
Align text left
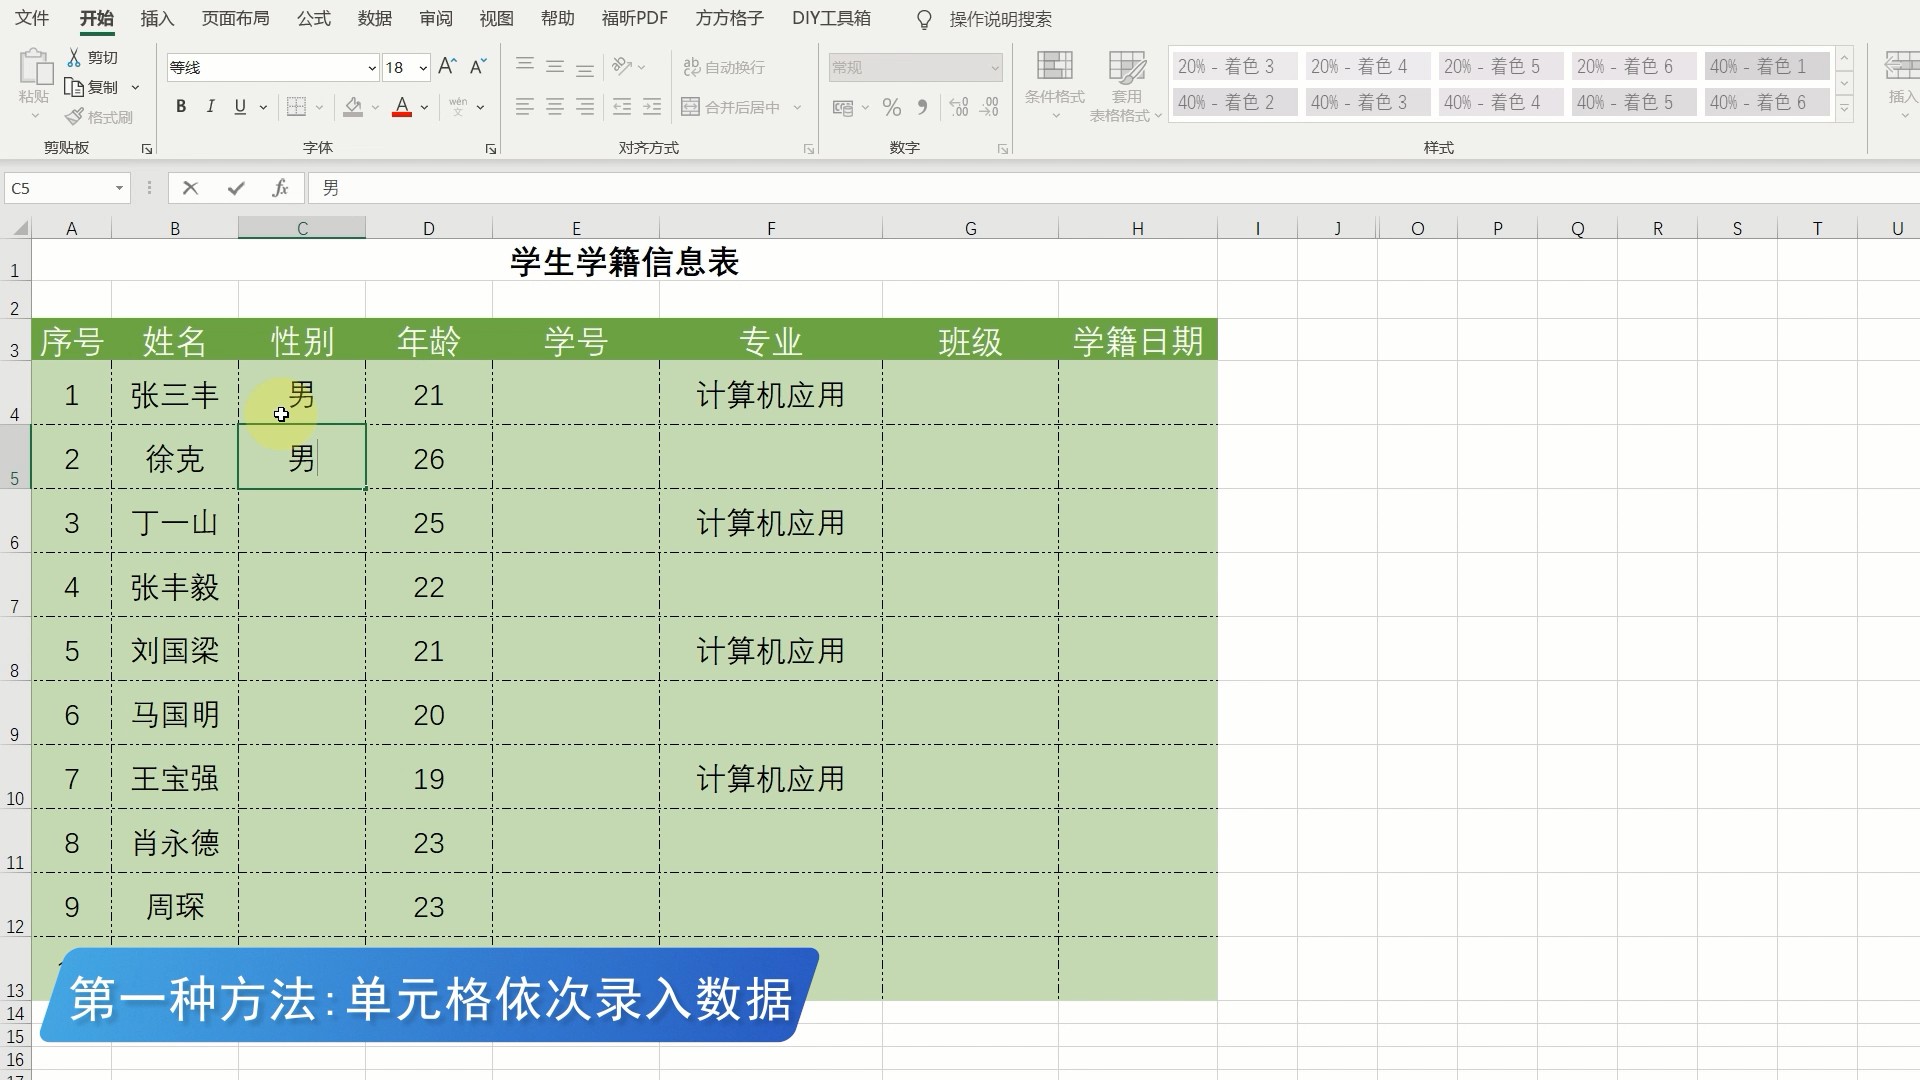(x=524, y=107)
